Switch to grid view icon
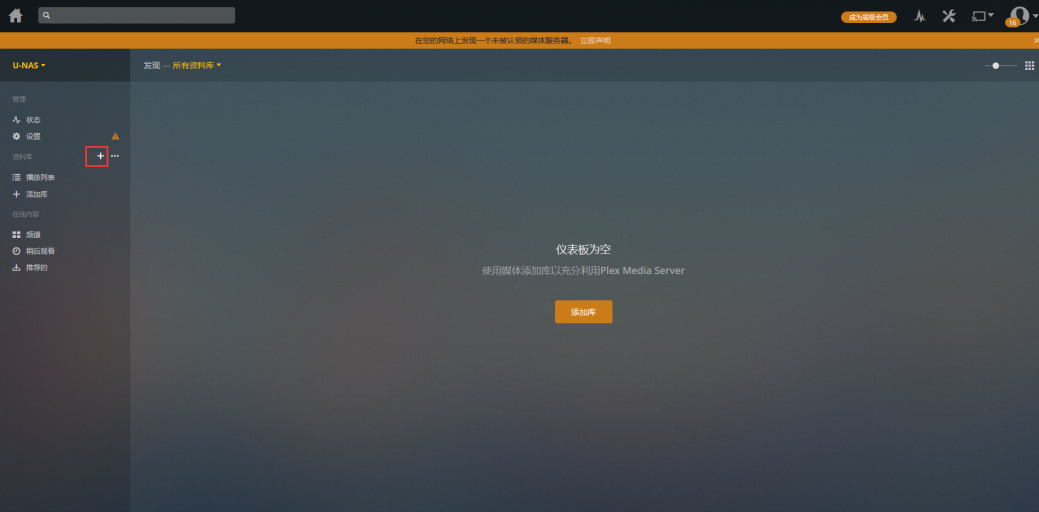Screen dimensions: 1039x512 click(x=1029, y=65)
